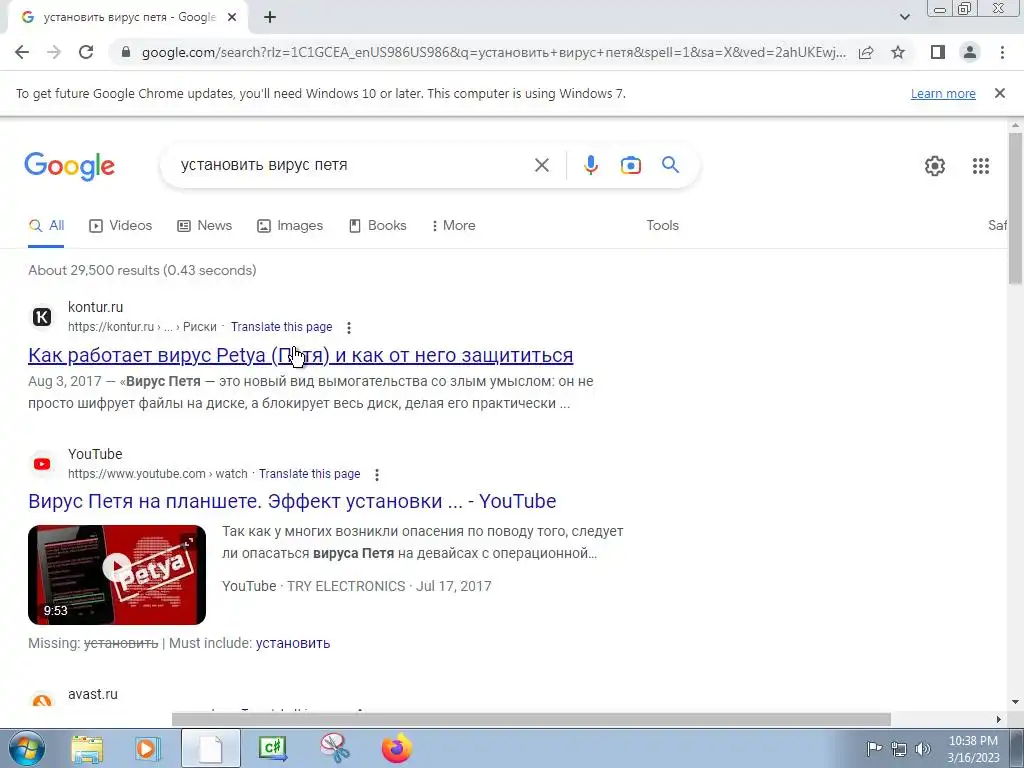Click the kontur.ru site name
The height and width of the screenshot is (768, 1024).
pyautogui.click(x=95, y=307)
